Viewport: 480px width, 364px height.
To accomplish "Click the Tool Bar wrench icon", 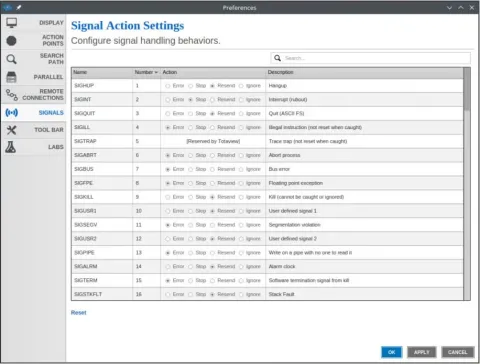I will pyautogui.click(x=11, y=130).
